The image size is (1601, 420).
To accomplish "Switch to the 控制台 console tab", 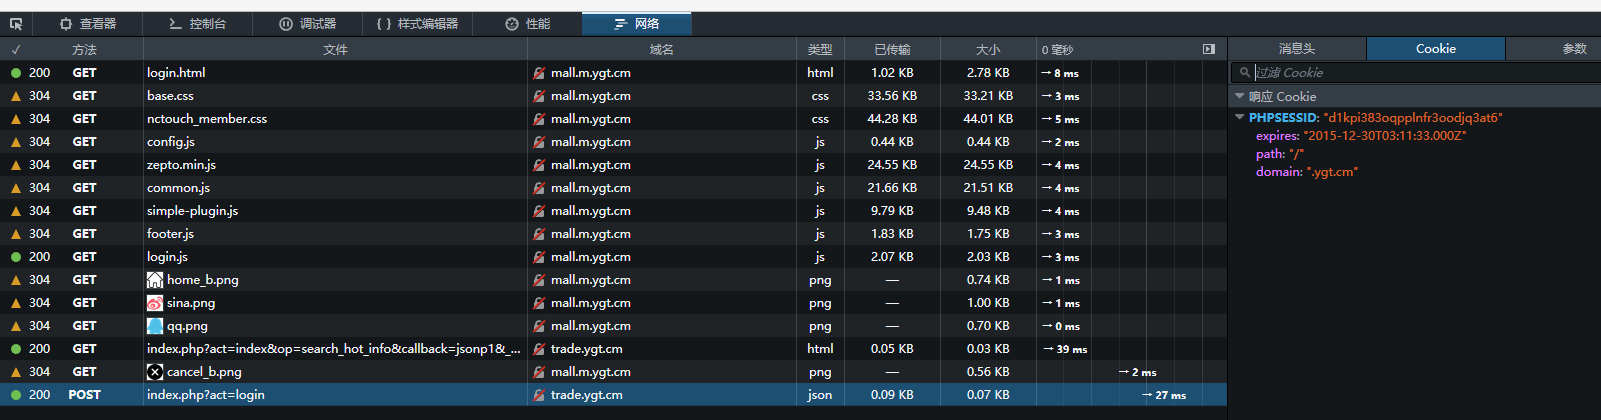I will click(197, 23).
